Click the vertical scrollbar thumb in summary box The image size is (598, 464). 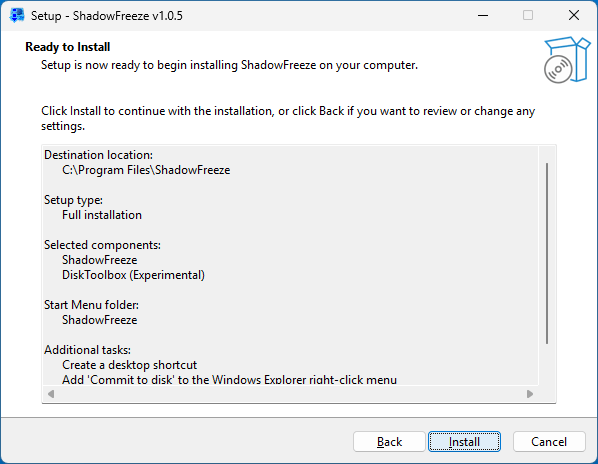[547, 254]
